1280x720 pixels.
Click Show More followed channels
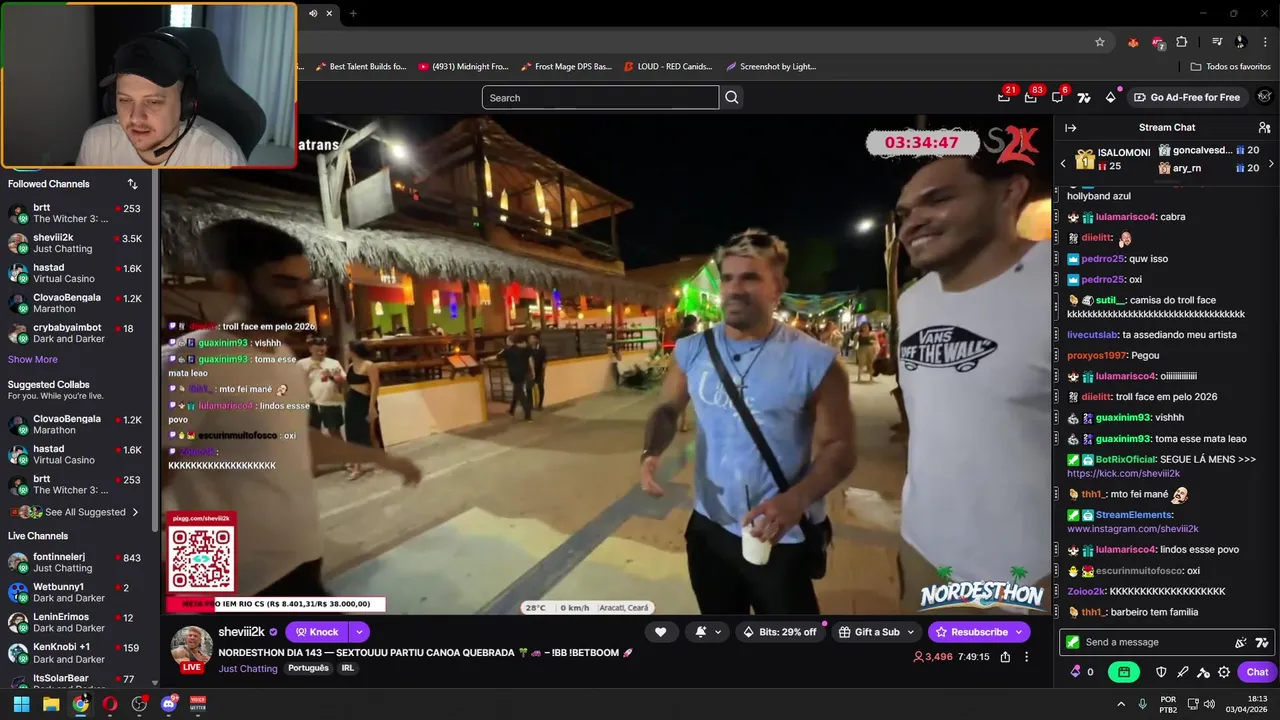click(33, 359)
